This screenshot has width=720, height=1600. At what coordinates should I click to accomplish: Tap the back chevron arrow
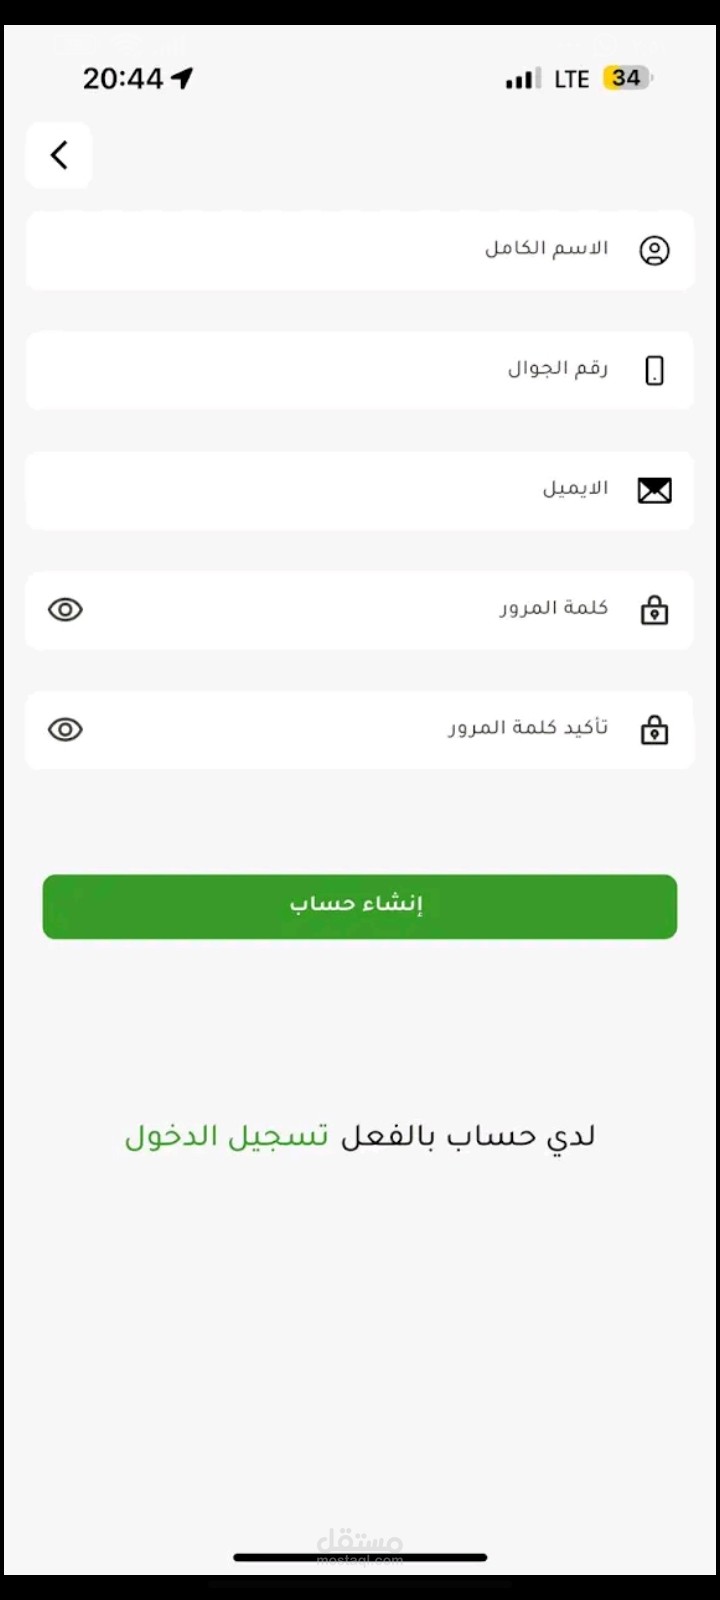(59, 155)
